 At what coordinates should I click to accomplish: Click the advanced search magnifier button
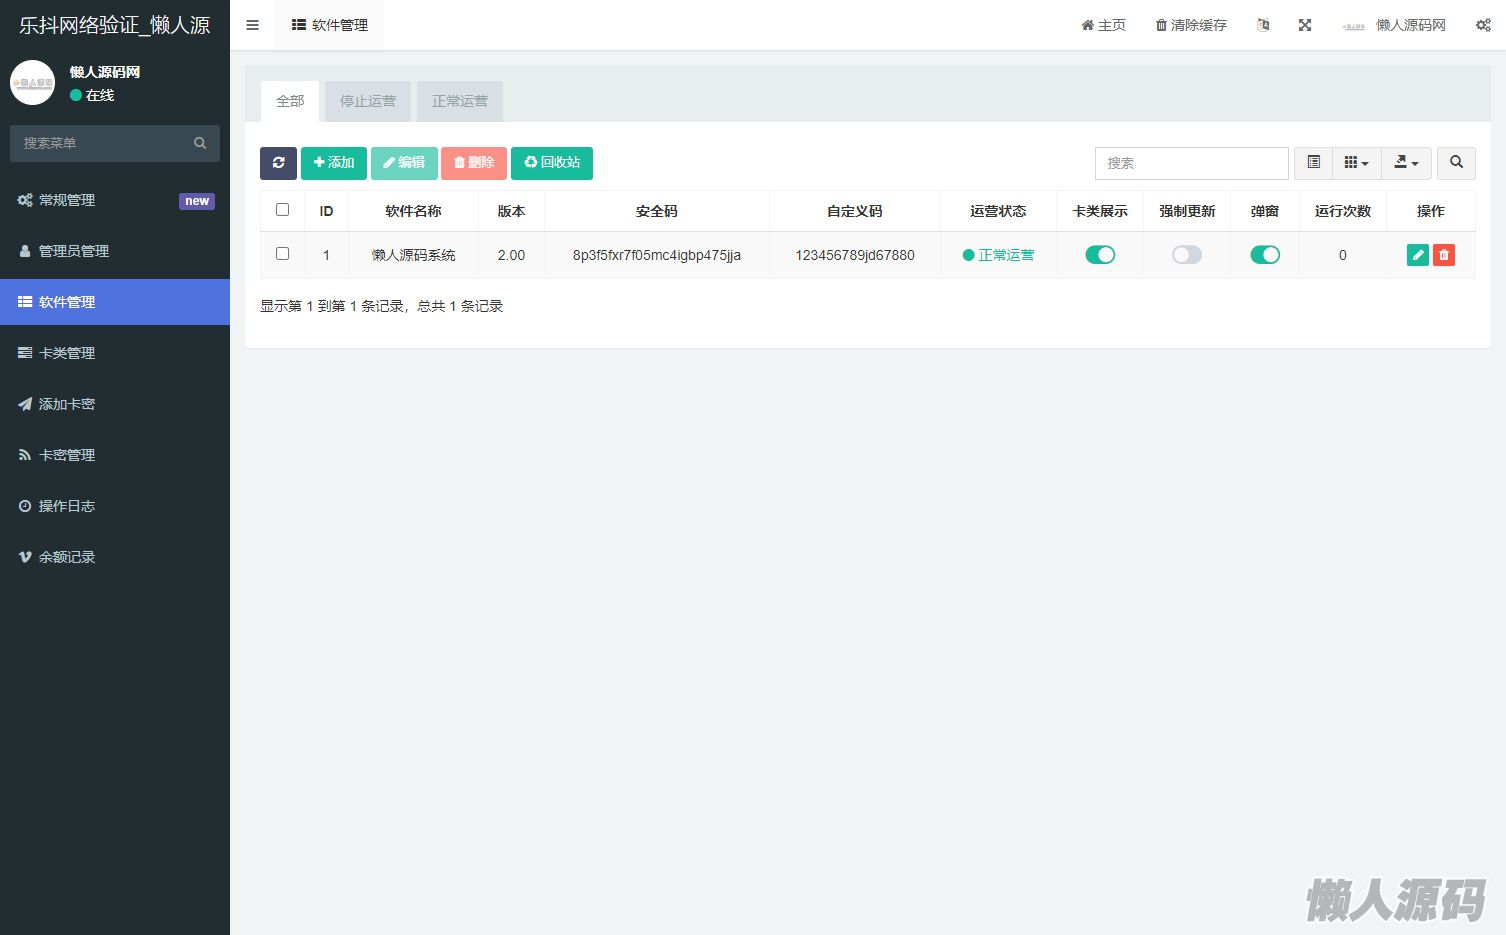[x=1456, y=163]
